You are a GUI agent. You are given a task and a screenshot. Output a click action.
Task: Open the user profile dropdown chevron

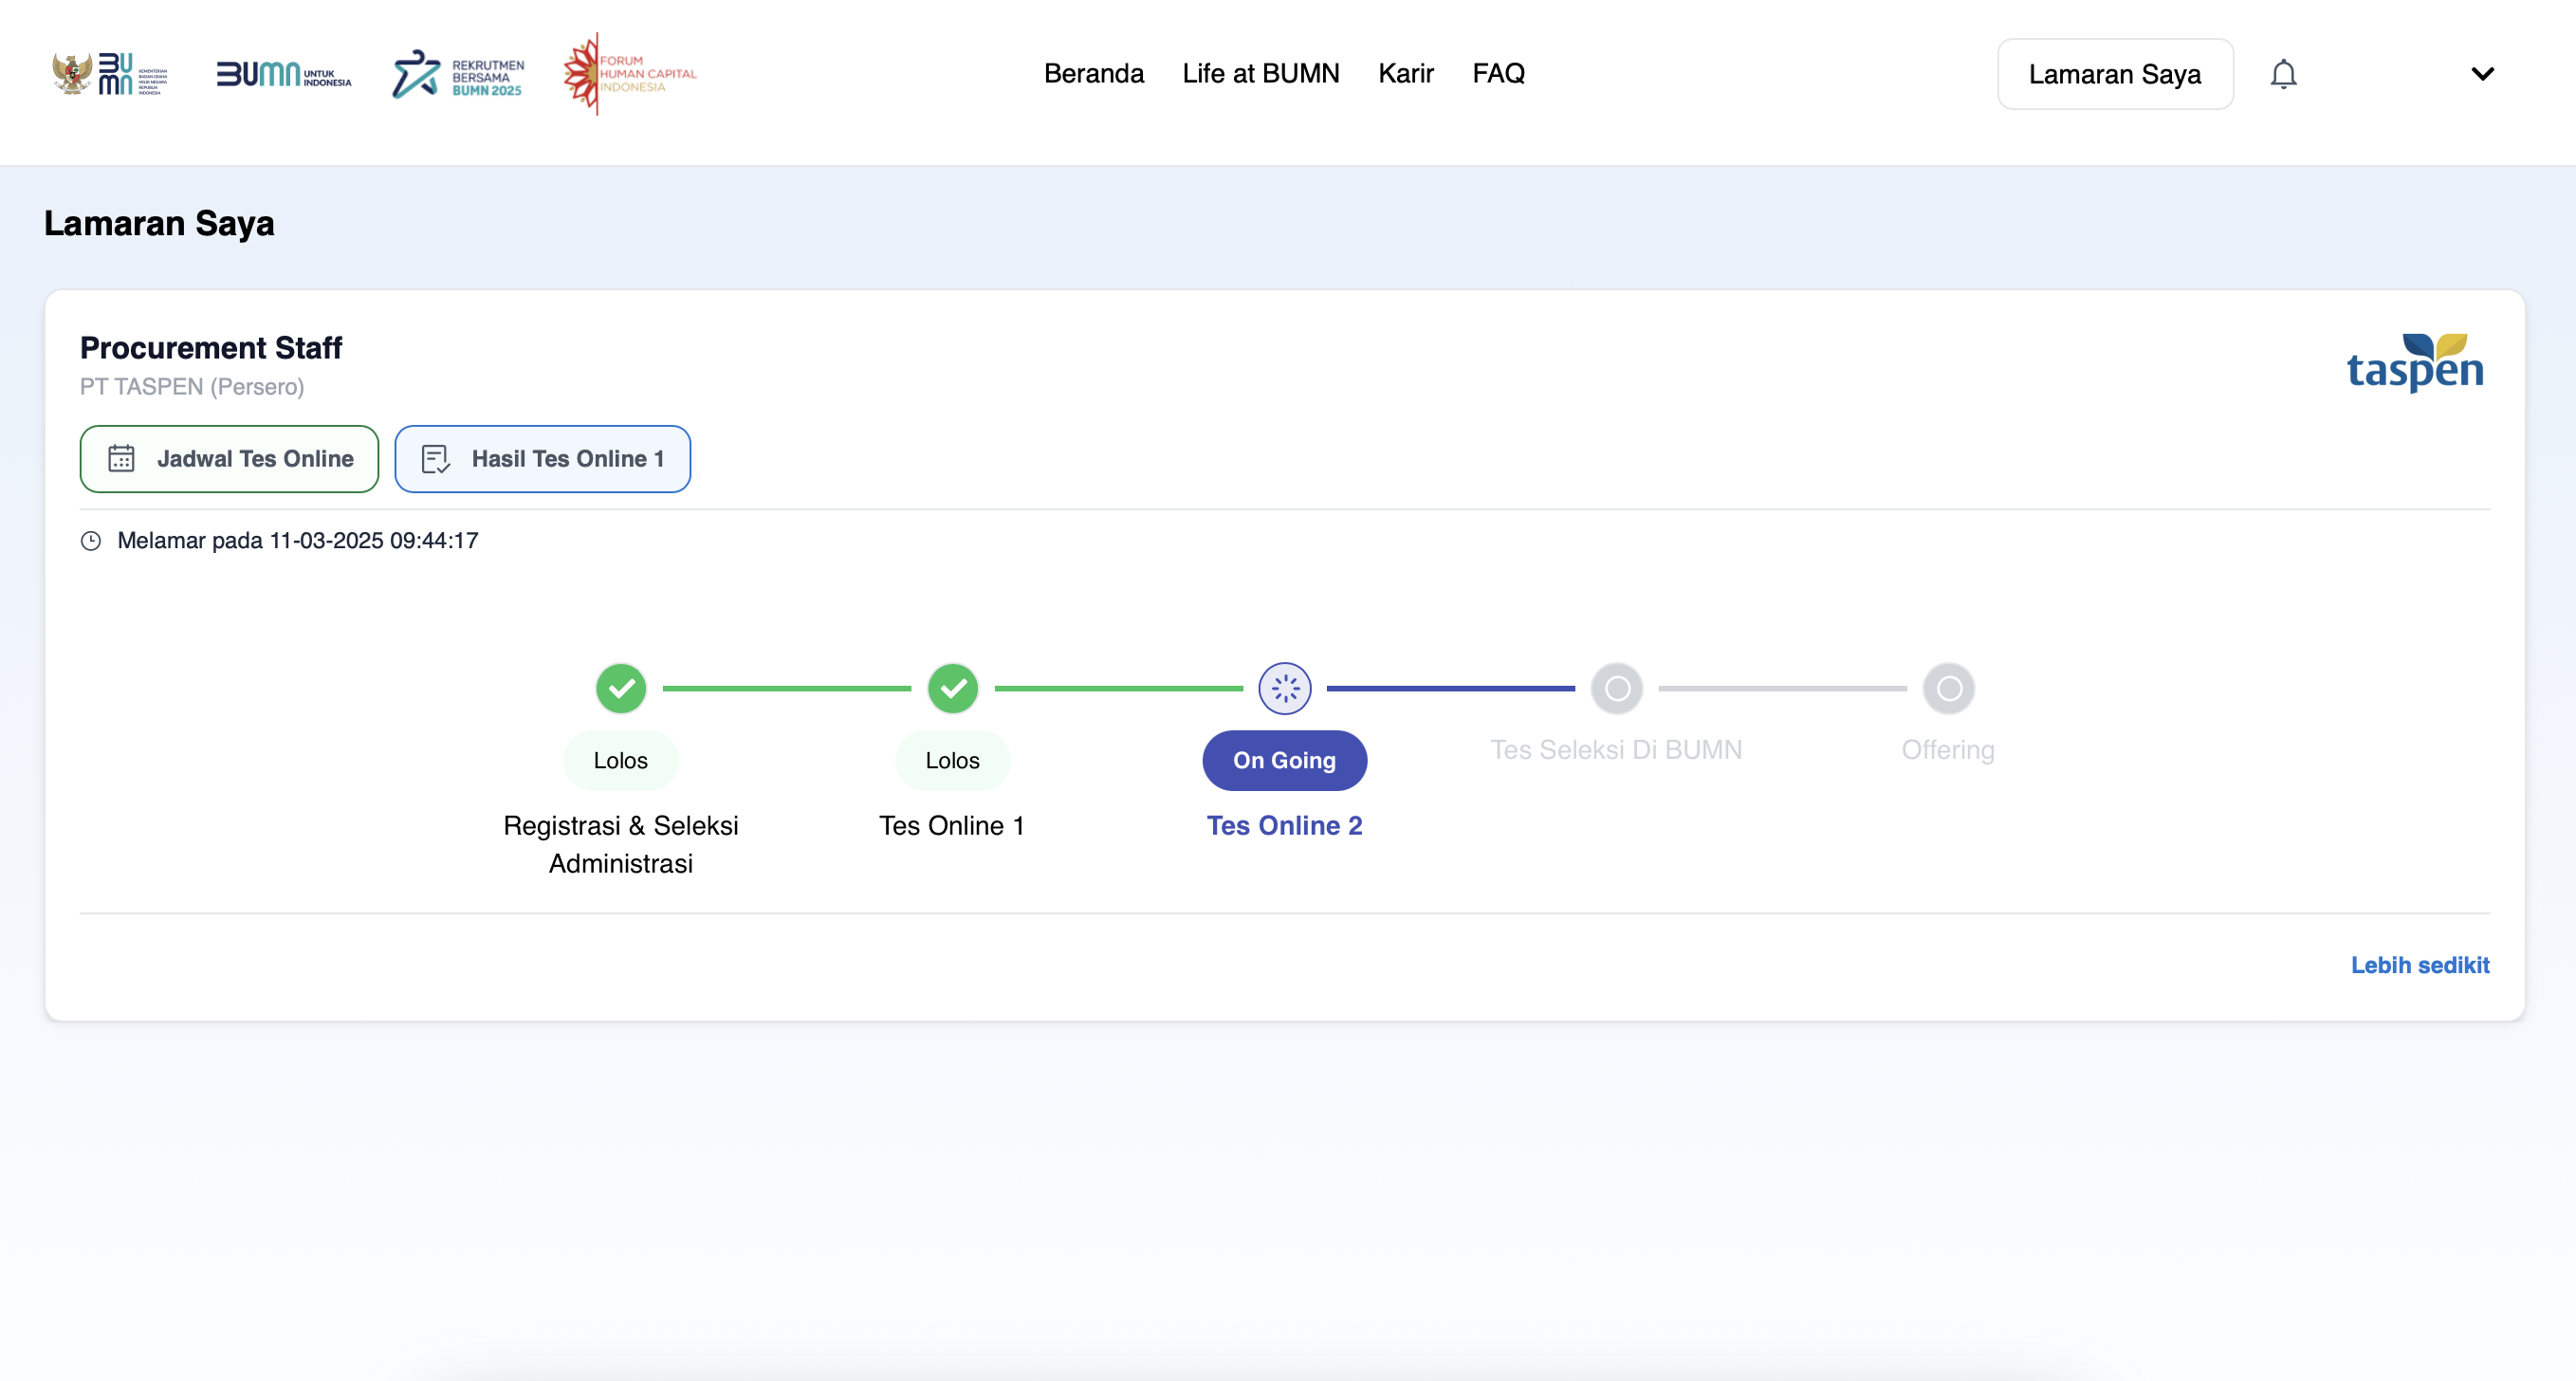tap(2482, 74)
